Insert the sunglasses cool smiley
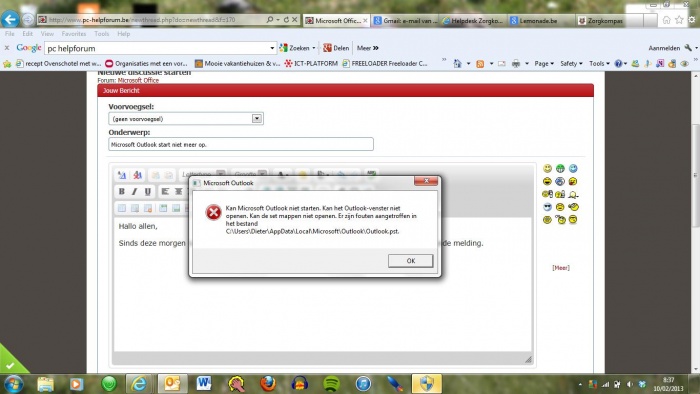 click(x=547, y=207)
